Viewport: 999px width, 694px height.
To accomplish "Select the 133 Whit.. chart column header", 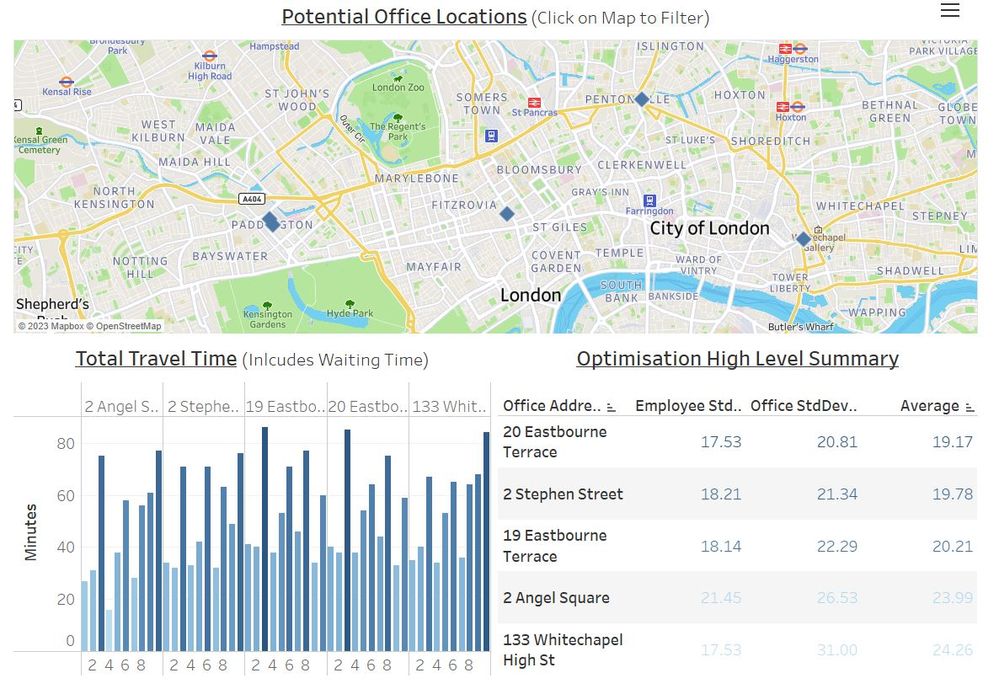I will 449,407.
